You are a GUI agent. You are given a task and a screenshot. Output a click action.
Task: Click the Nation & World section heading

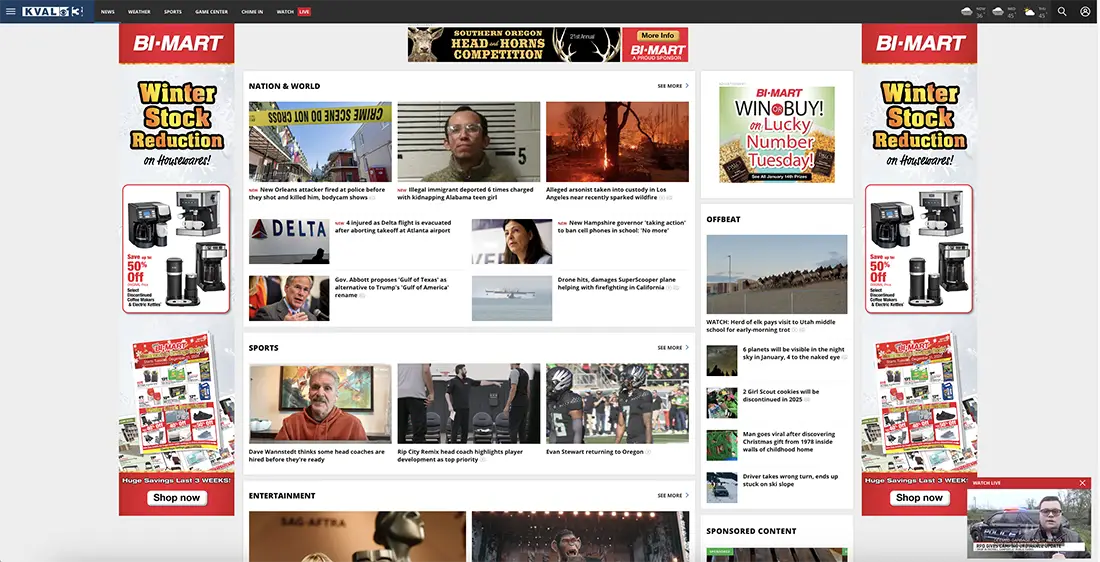(x=284, y=86)
